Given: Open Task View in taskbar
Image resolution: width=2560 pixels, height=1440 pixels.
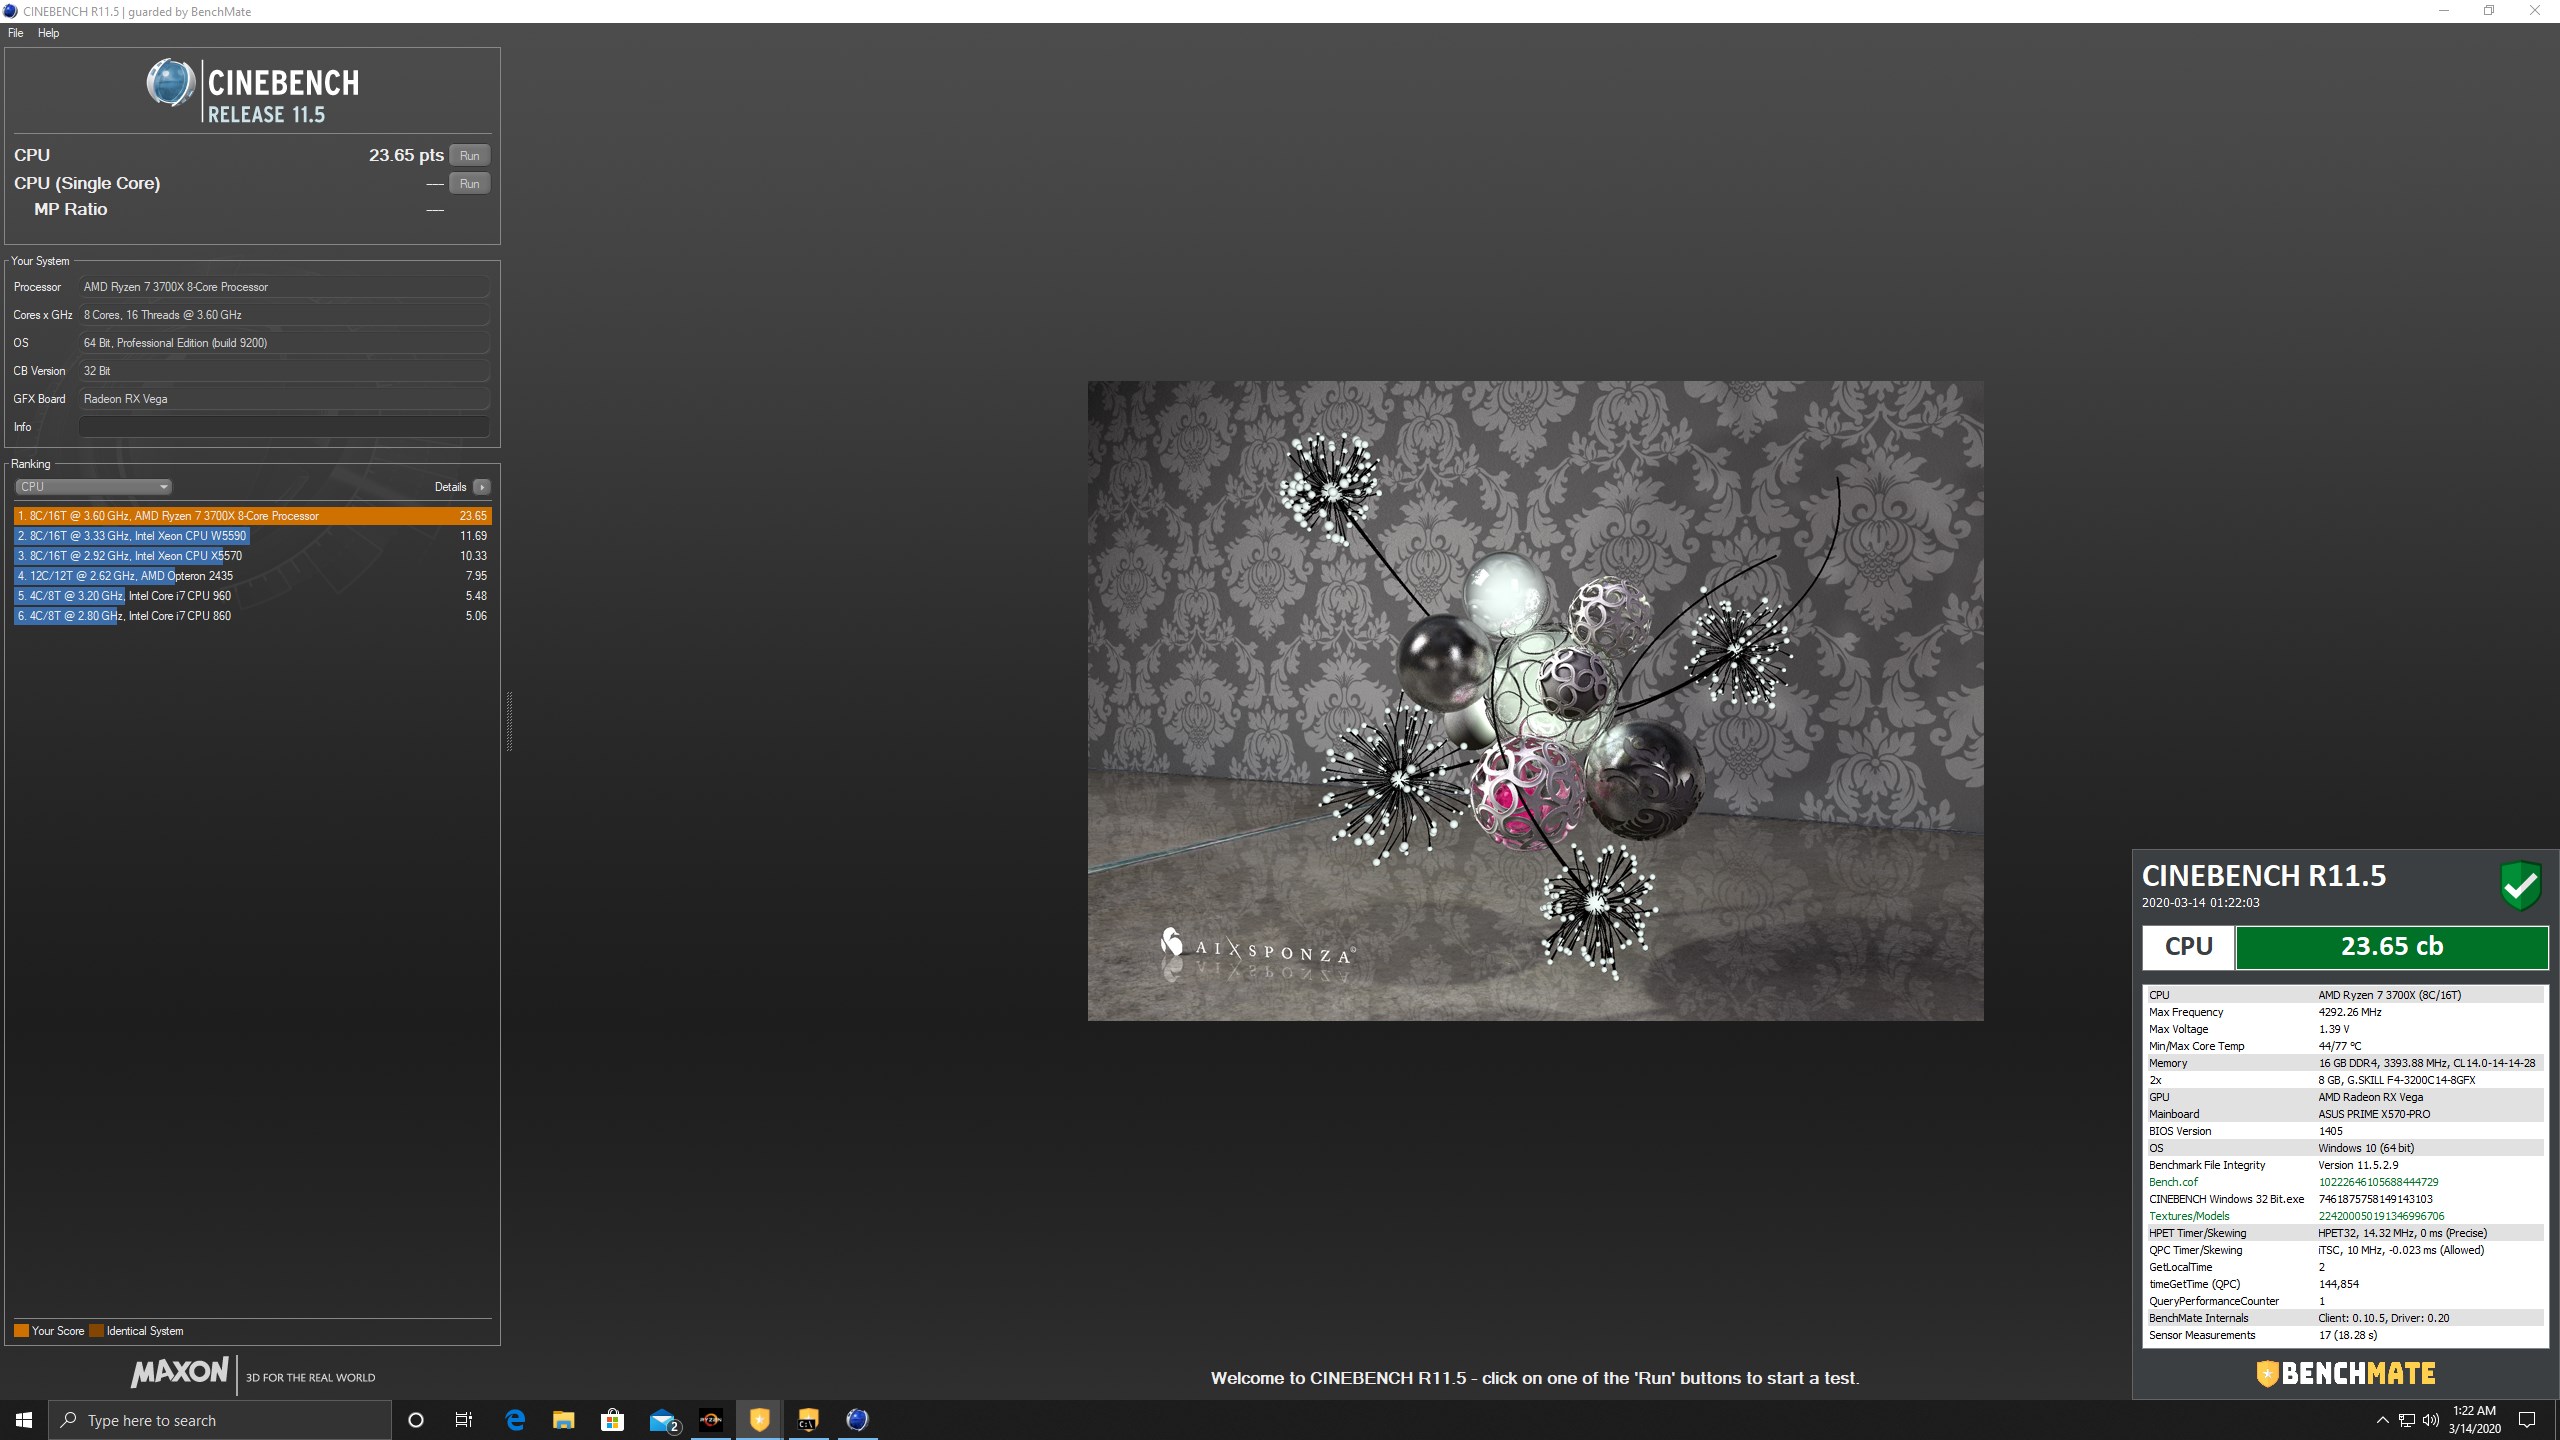Looking at the screenshot, I should tap(464, 1420).
